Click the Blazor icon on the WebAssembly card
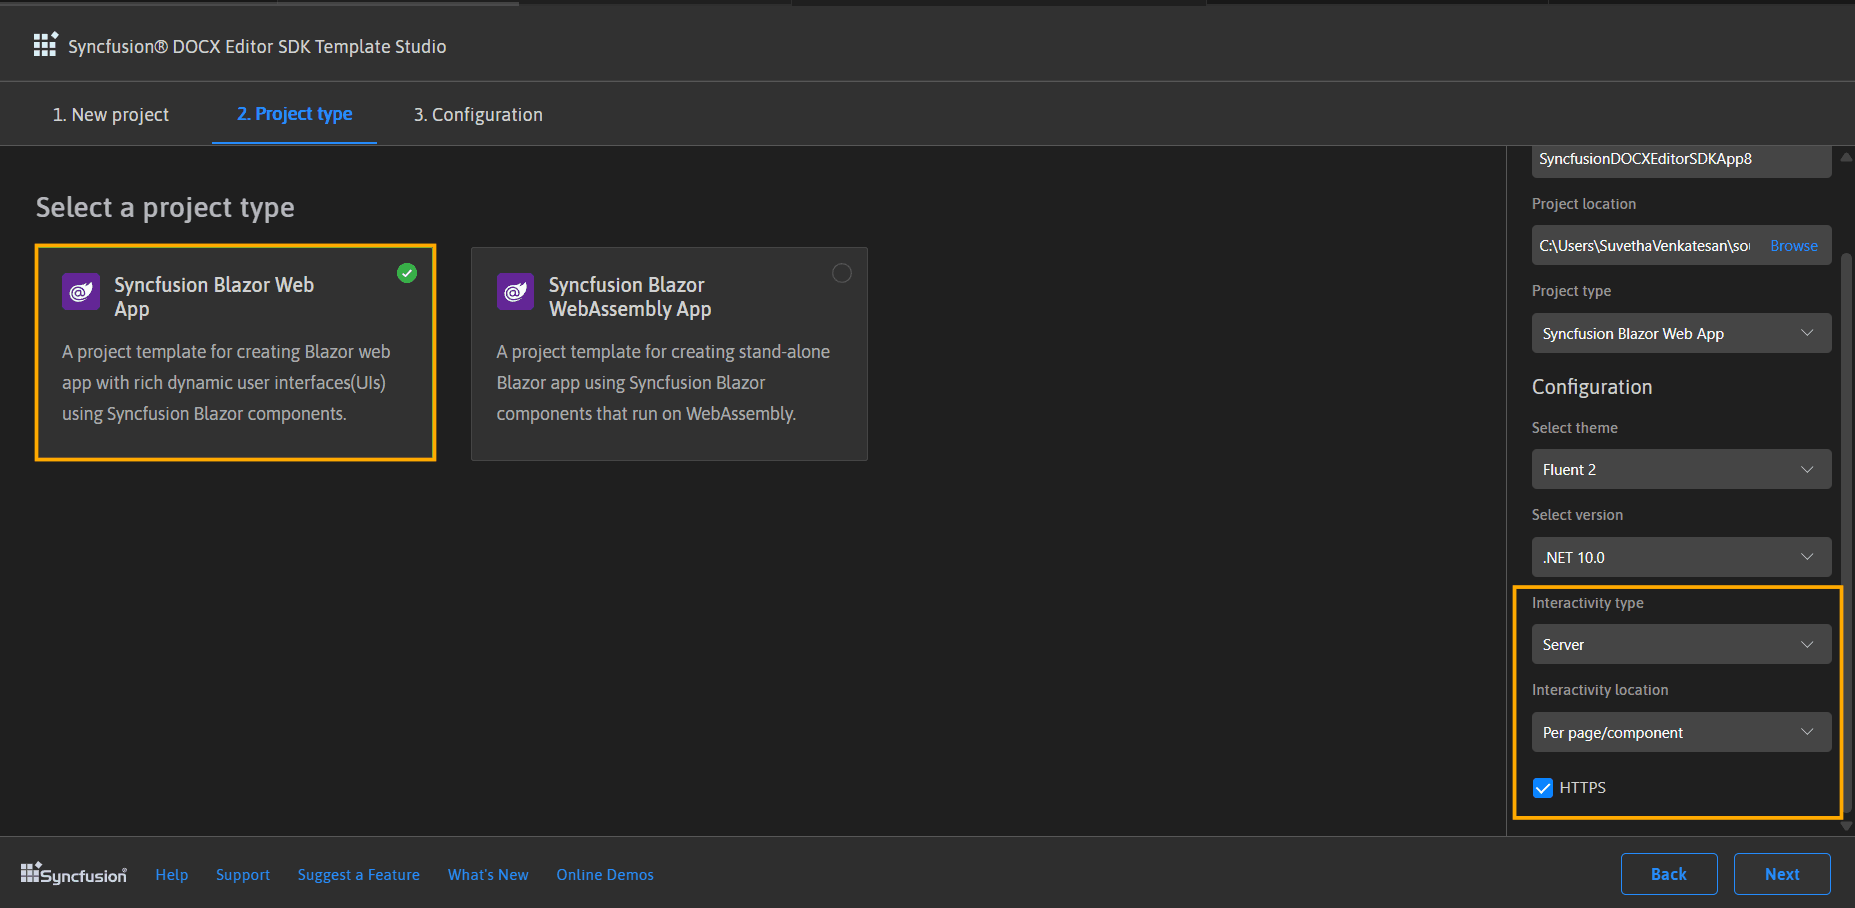Image resolution: width=1855 pixels, height=908 pixels. tap(515, 292)
